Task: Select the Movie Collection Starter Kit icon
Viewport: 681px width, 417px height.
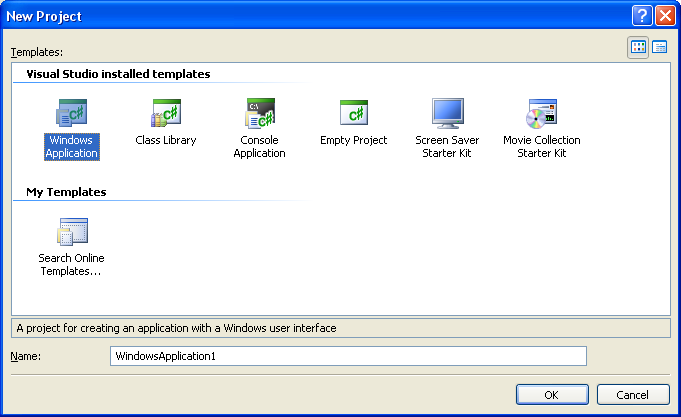Action: click(541, 114)
